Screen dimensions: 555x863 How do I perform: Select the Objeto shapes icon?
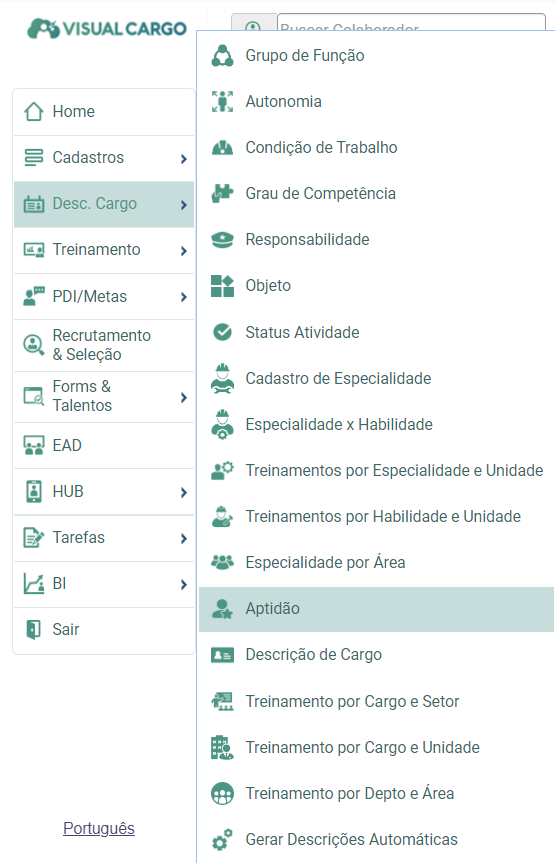(222, 286)
